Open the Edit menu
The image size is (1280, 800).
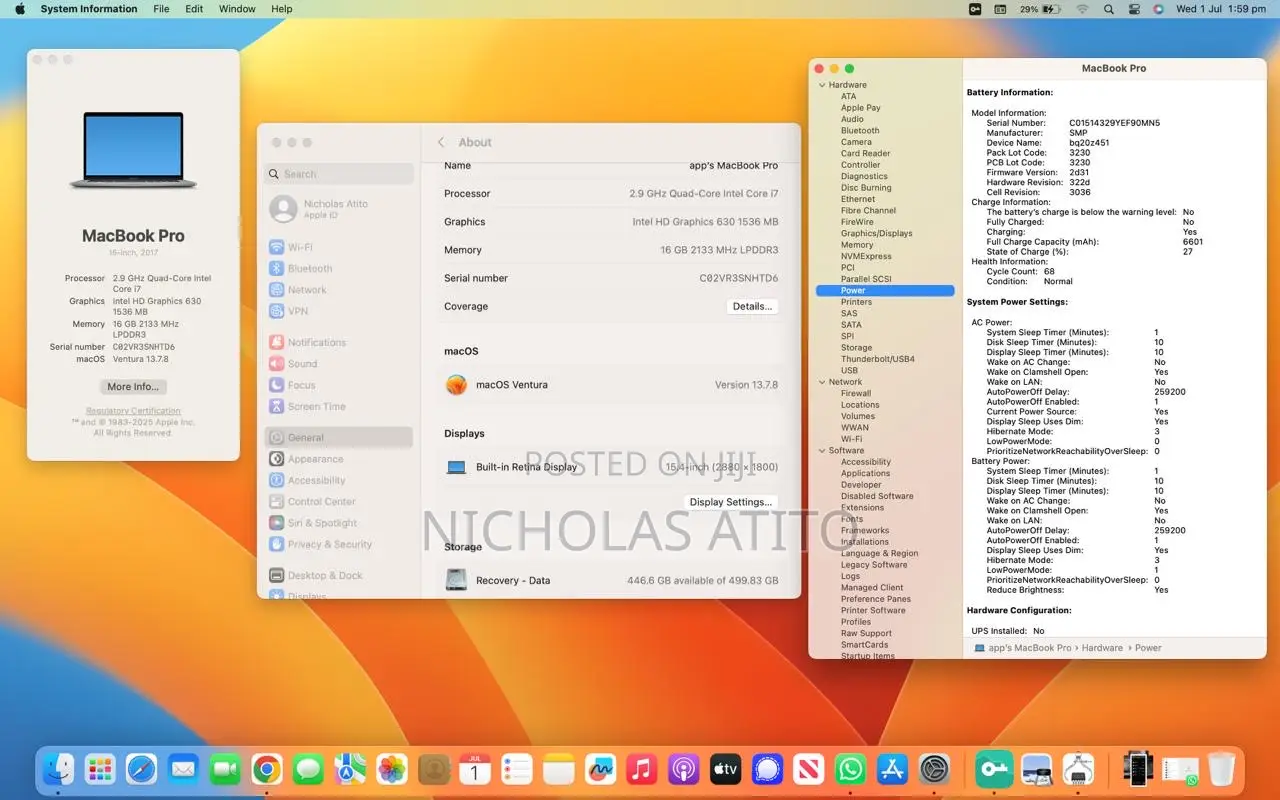click(194, 9)
